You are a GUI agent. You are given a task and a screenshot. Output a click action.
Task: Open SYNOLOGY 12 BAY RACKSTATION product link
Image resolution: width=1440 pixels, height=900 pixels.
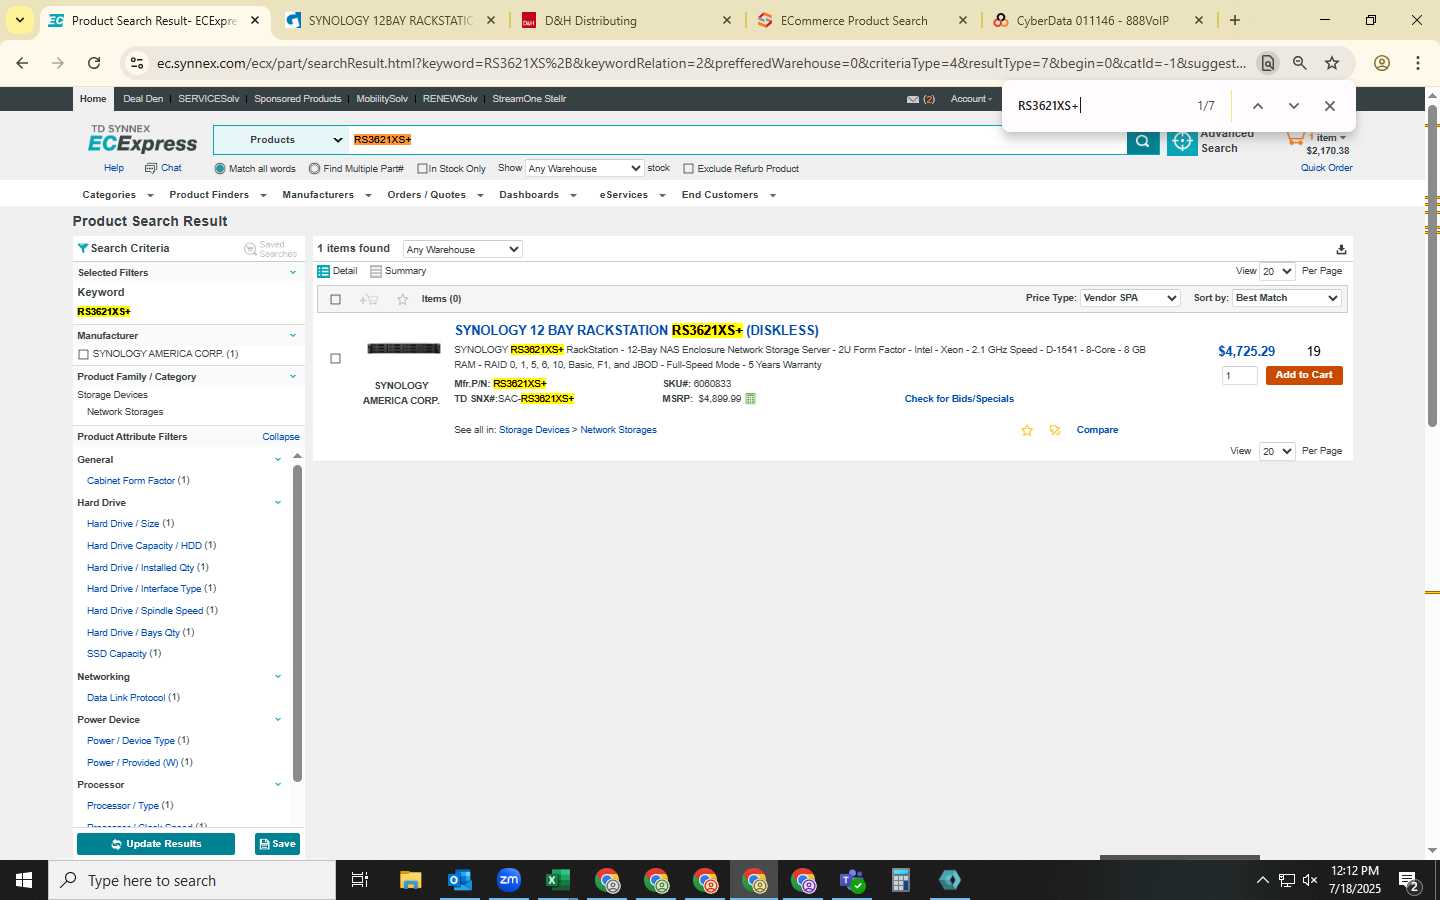click(637, 330)
